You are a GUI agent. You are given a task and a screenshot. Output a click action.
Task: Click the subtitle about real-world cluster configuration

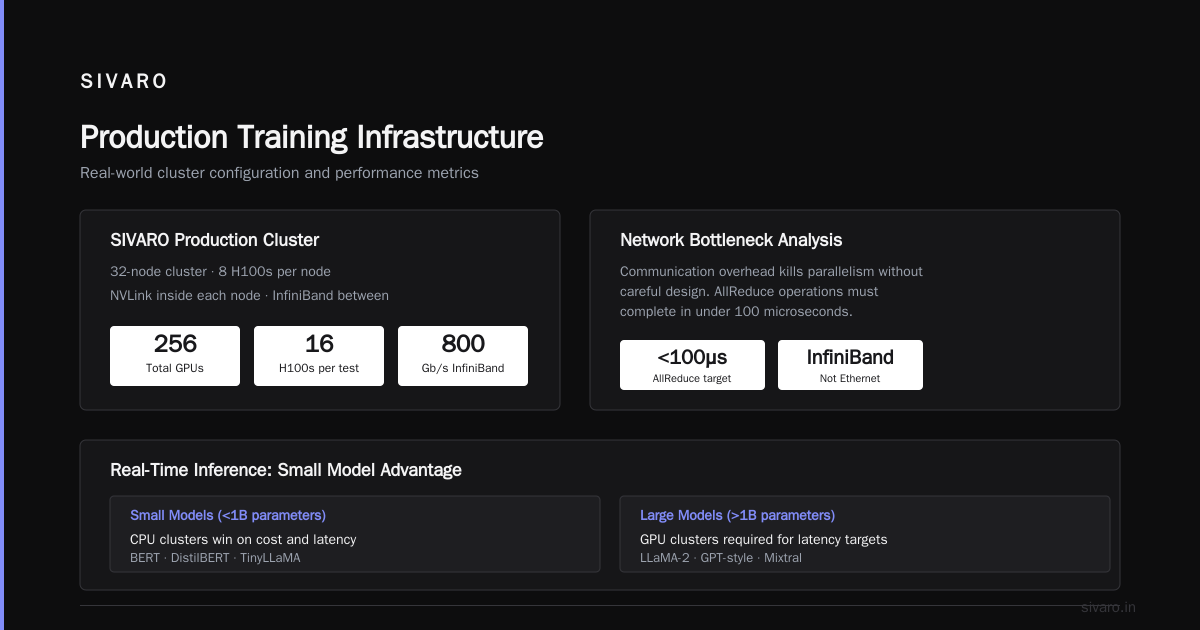(279, 173)
